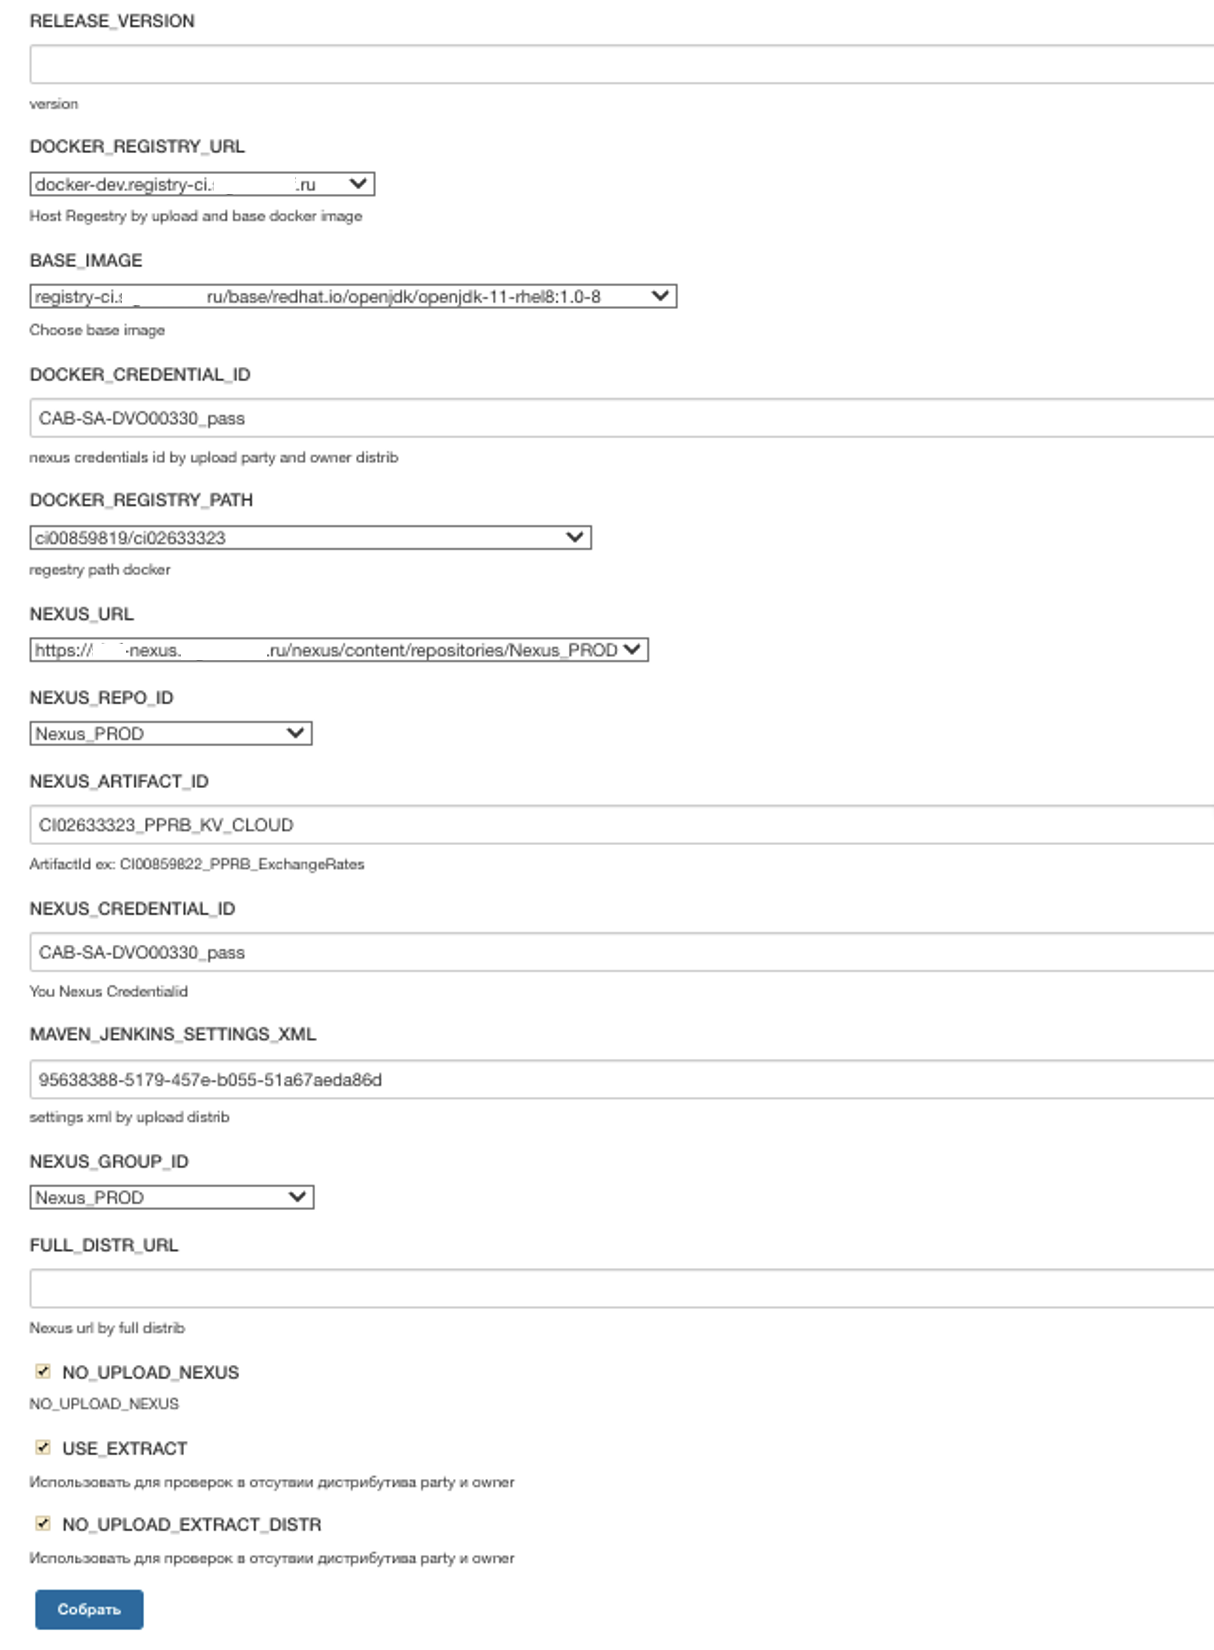1214x1650 pixels.
Task: Toggle the USE_EXTRACT checkbox
Action: (x=43, y=1447)
